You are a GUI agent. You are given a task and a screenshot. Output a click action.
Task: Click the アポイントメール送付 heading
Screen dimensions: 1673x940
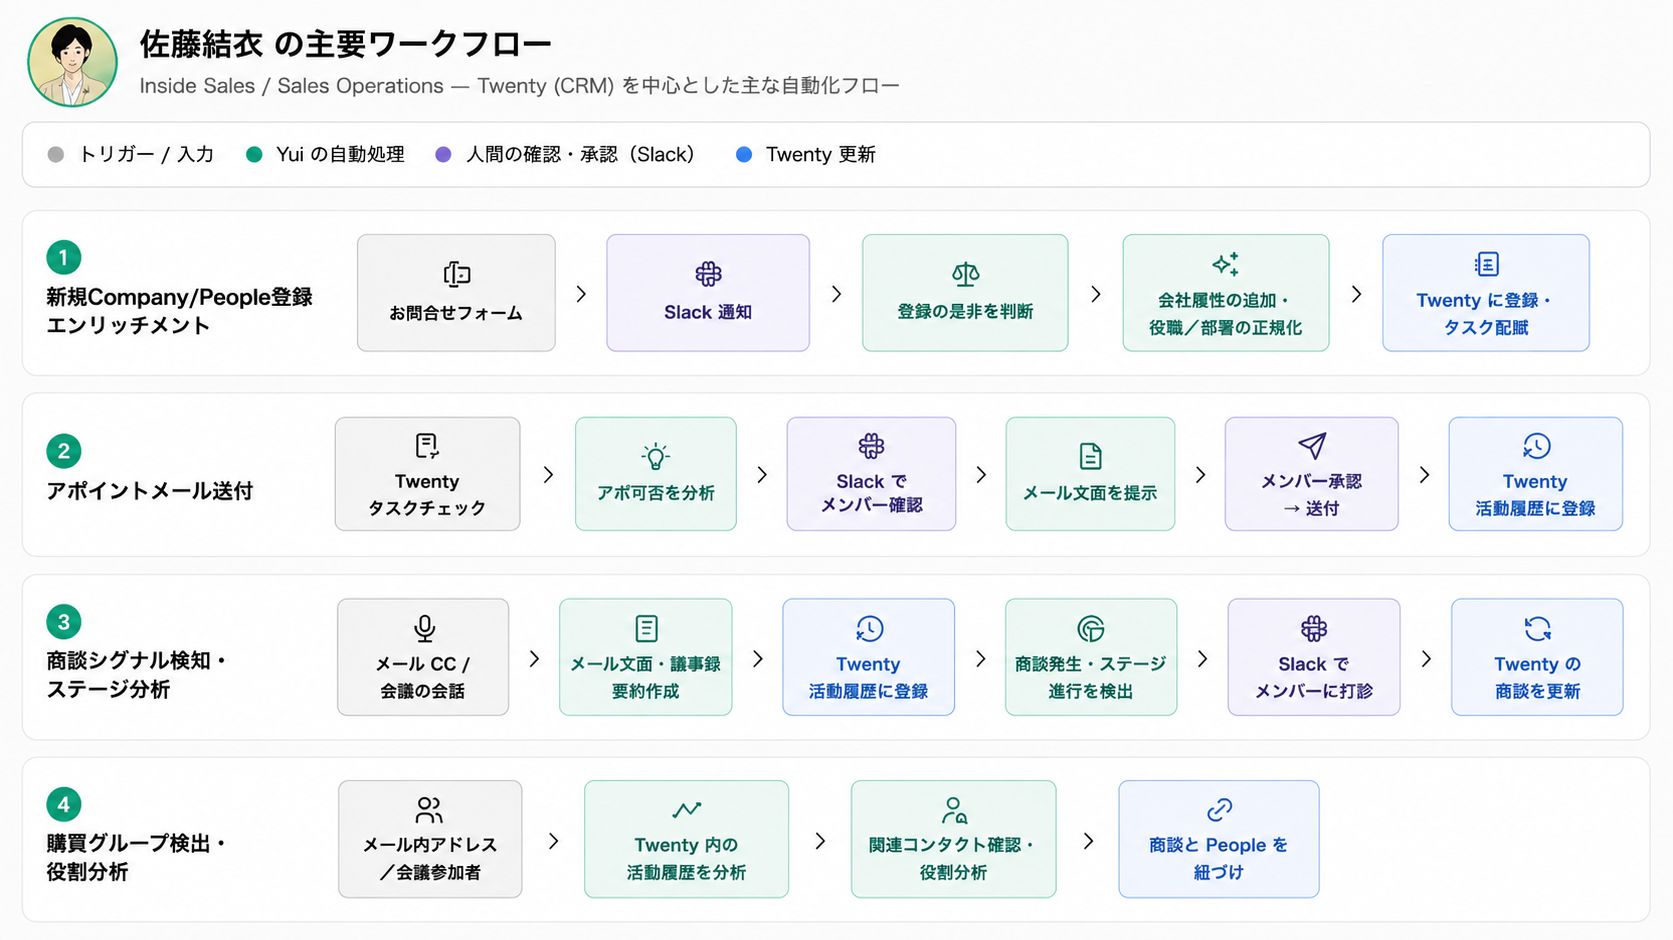[149, 491]
